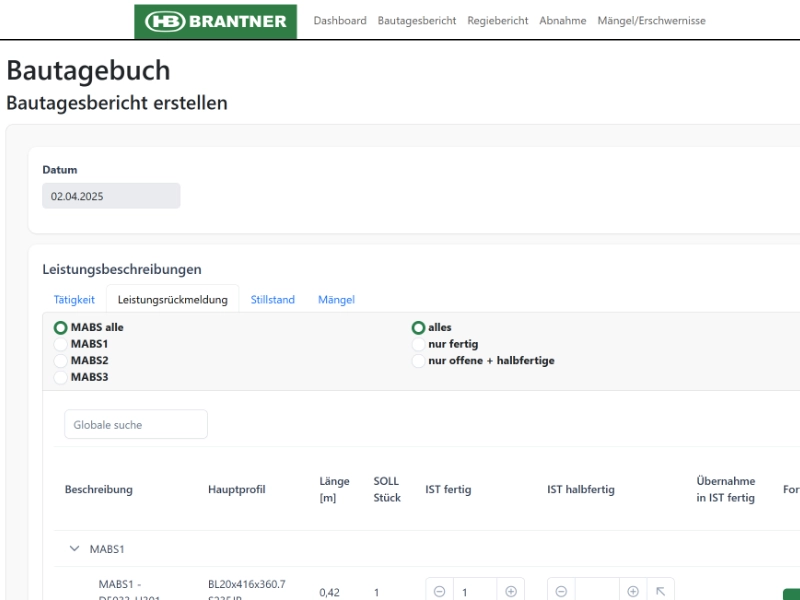Image resolution: width=800 pixels, height=600 pixels.
Task: Enable the MABS2 radio button
Action: click(x=60, y=361)
